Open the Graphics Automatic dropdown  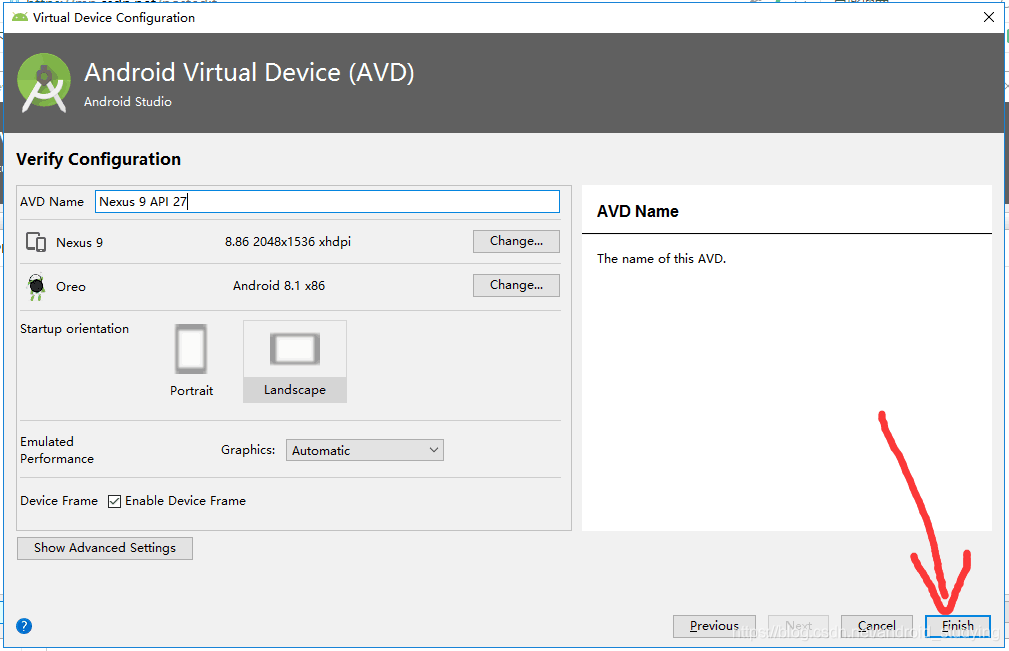[365, 450]
